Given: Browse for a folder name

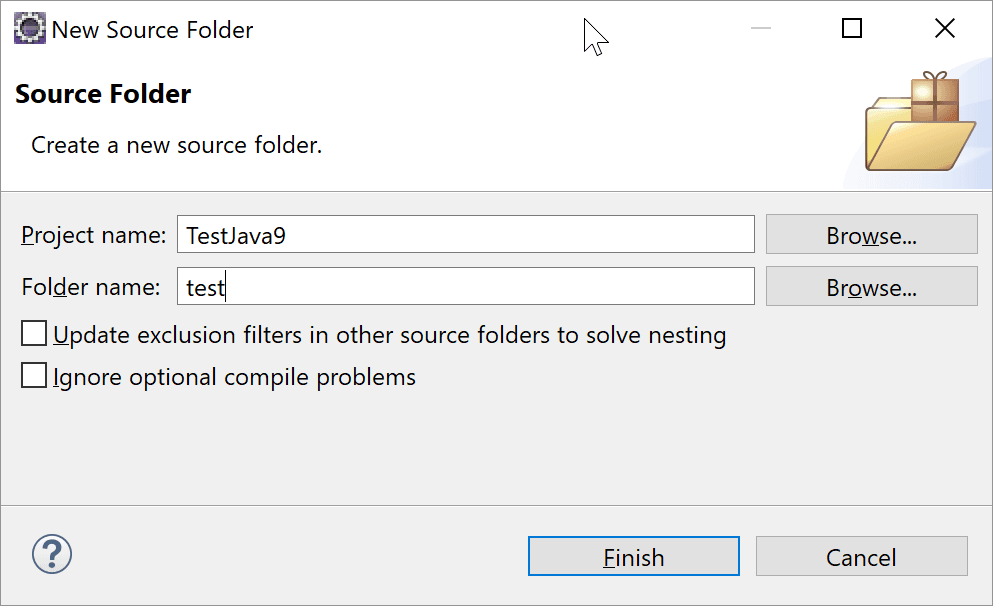Looking at the screenshot, I should (x=871, y=286).
